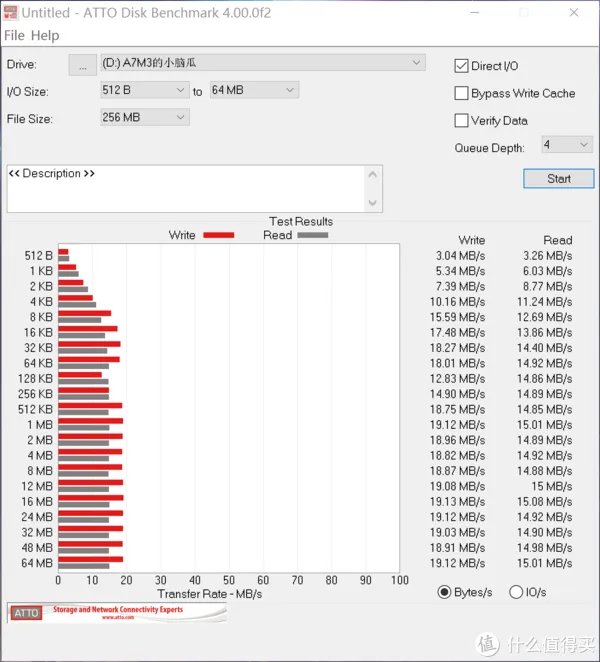Select the Bytes/s radio button

(x=444, y=592)
